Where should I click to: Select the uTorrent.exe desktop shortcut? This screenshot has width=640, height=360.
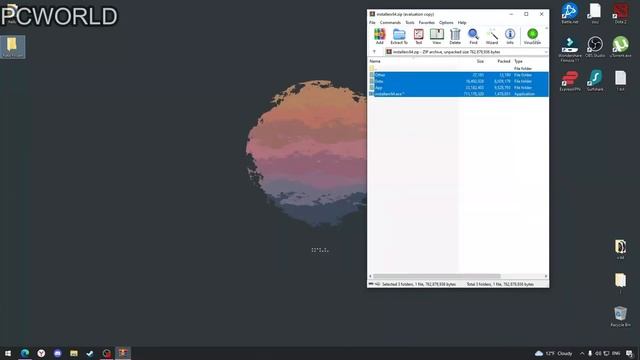620,47
